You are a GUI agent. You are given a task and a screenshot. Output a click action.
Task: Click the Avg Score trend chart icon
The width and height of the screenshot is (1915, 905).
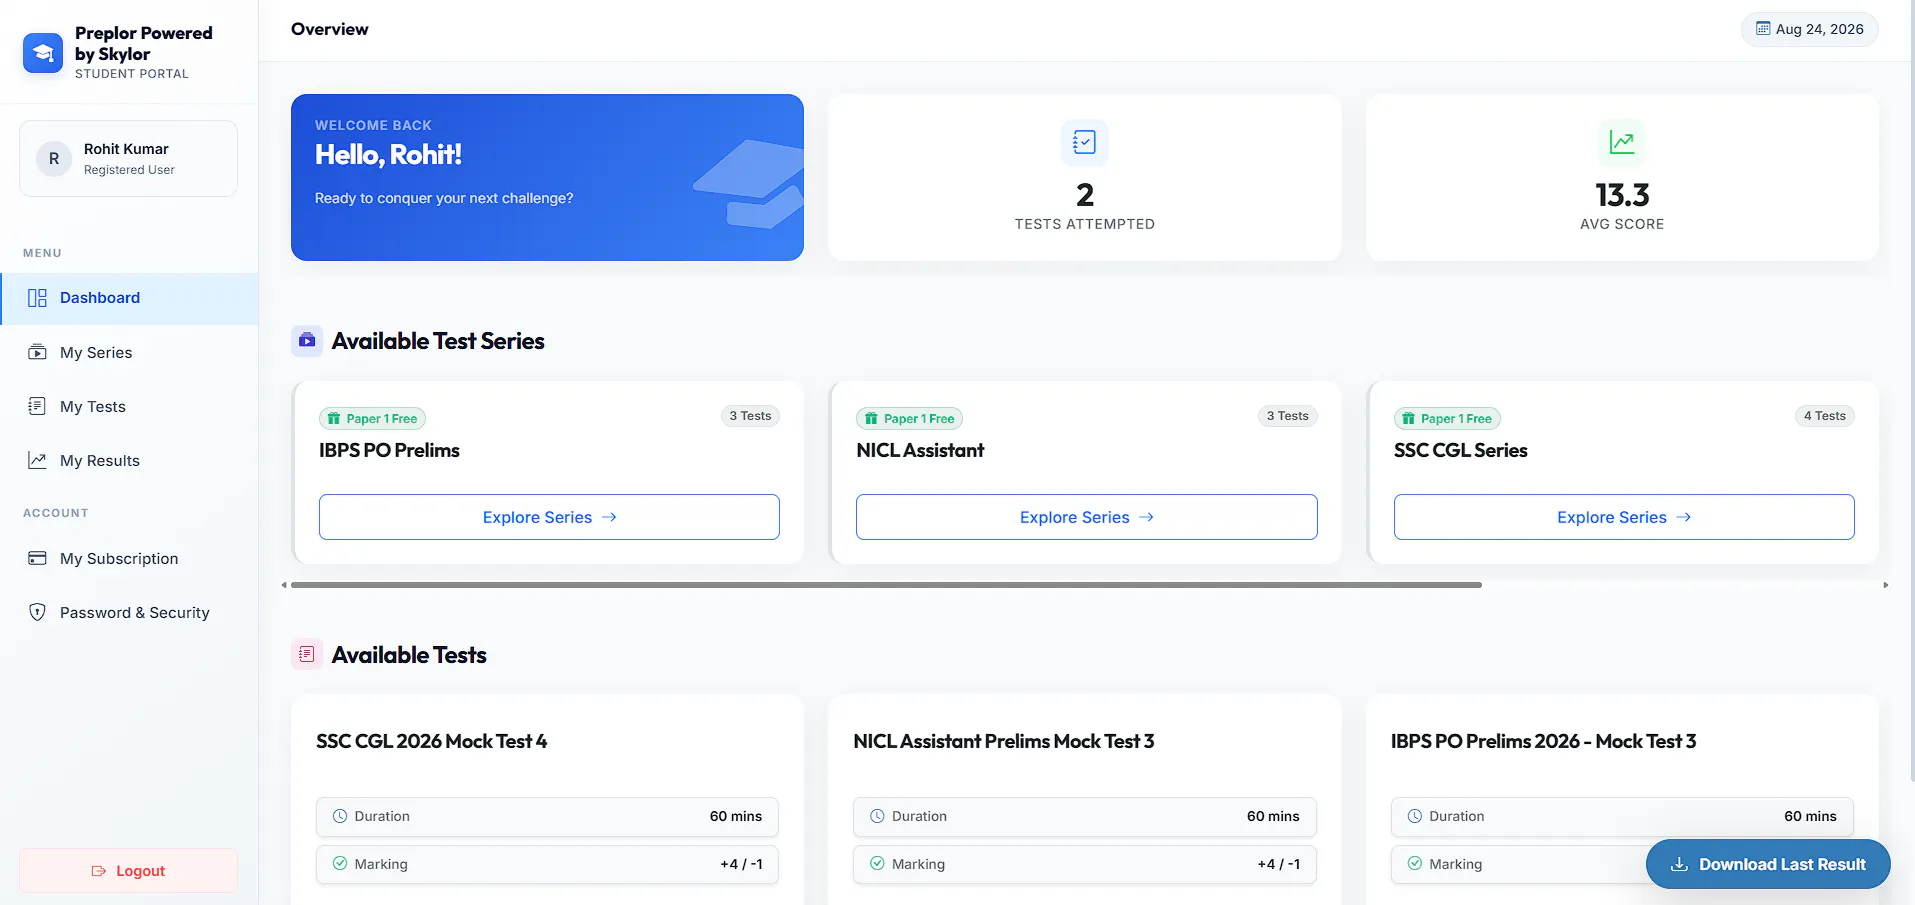pos(1622,142)
